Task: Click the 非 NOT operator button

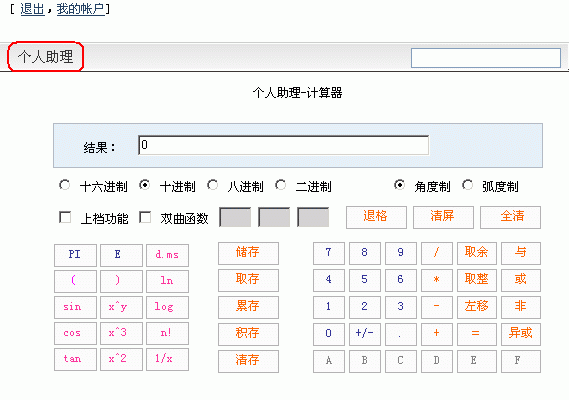Action: tap(521, 307)
